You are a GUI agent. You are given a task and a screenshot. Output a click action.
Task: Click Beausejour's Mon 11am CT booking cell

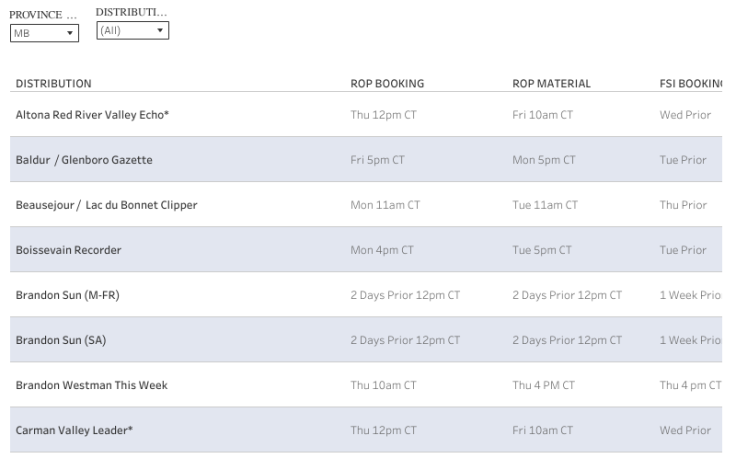[385, 205]
